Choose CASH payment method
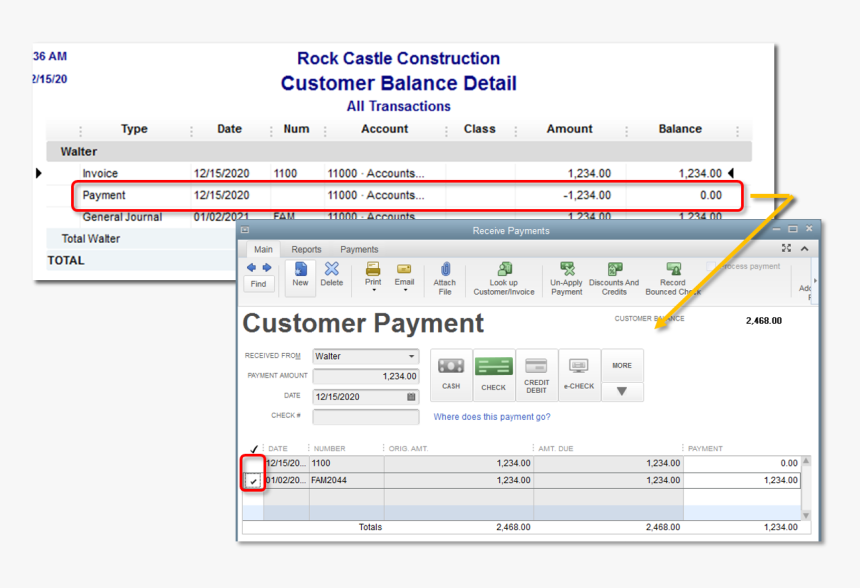This screenshot has height=588, width=860. 451,375
